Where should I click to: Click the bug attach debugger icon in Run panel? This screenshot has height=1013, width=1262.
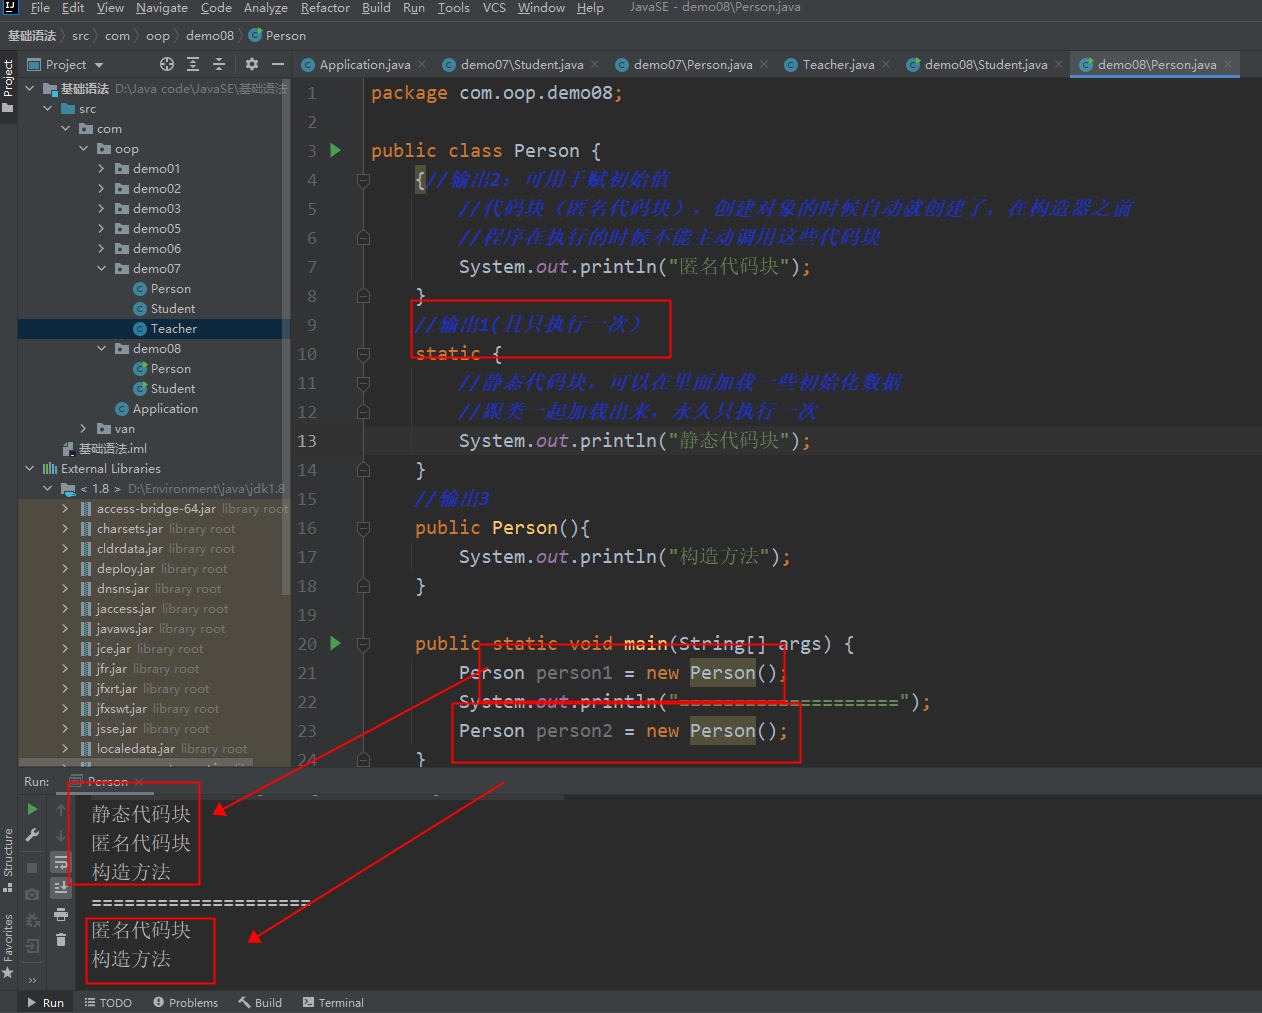pos(32,920)
